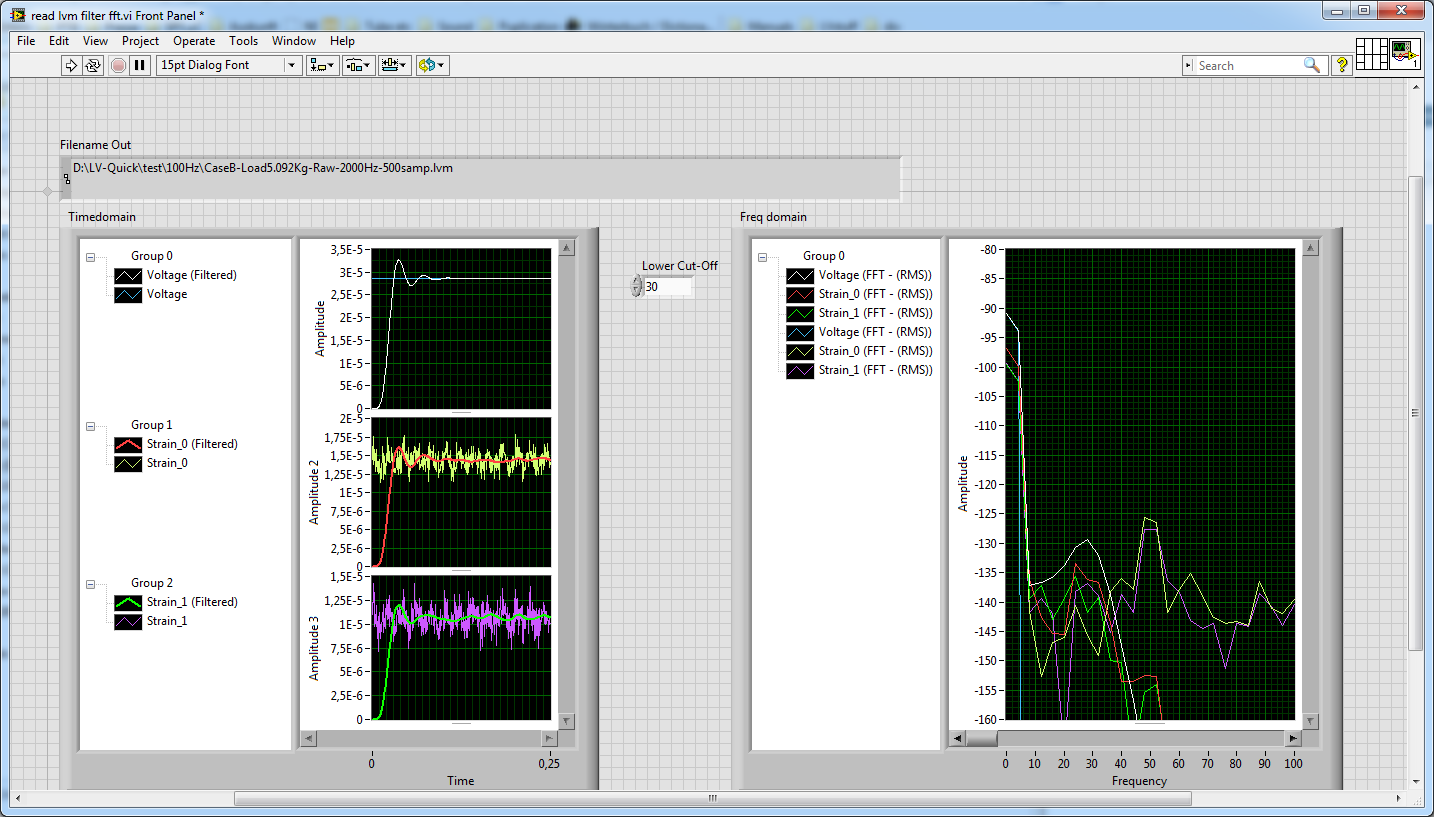The height and width of the screenshot is (817, 1434).
Task: Click the window vertical scrollbar thumb
Action: pos(1414,413)
